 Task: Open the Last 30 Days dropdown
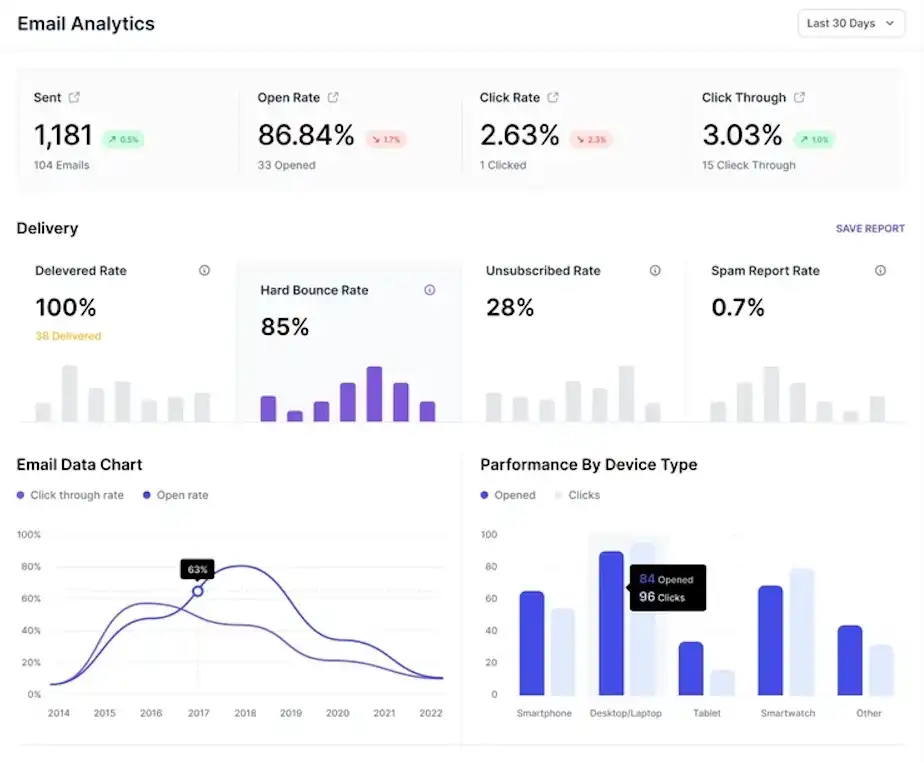[850, 24]
